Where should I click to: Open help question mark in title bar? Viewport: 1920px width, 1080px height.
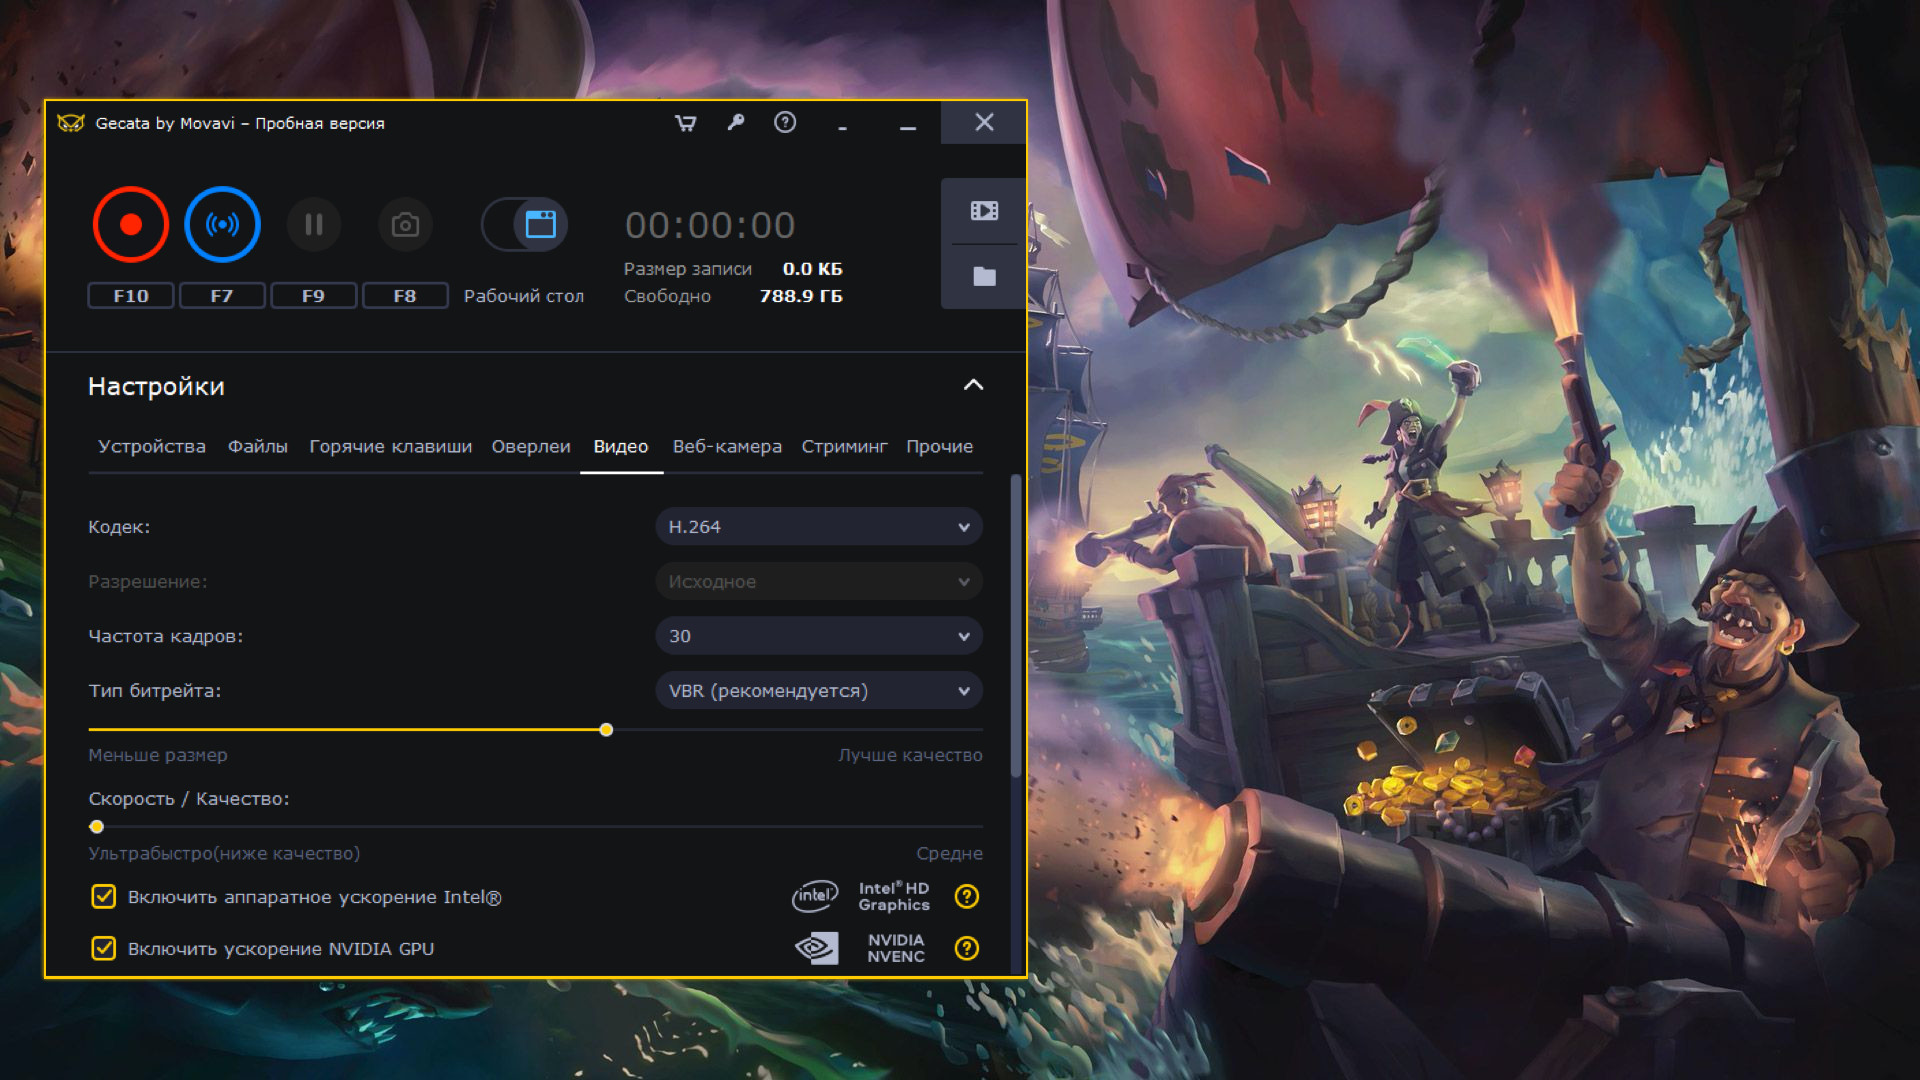pyautogui.click(x=785, y=122)
